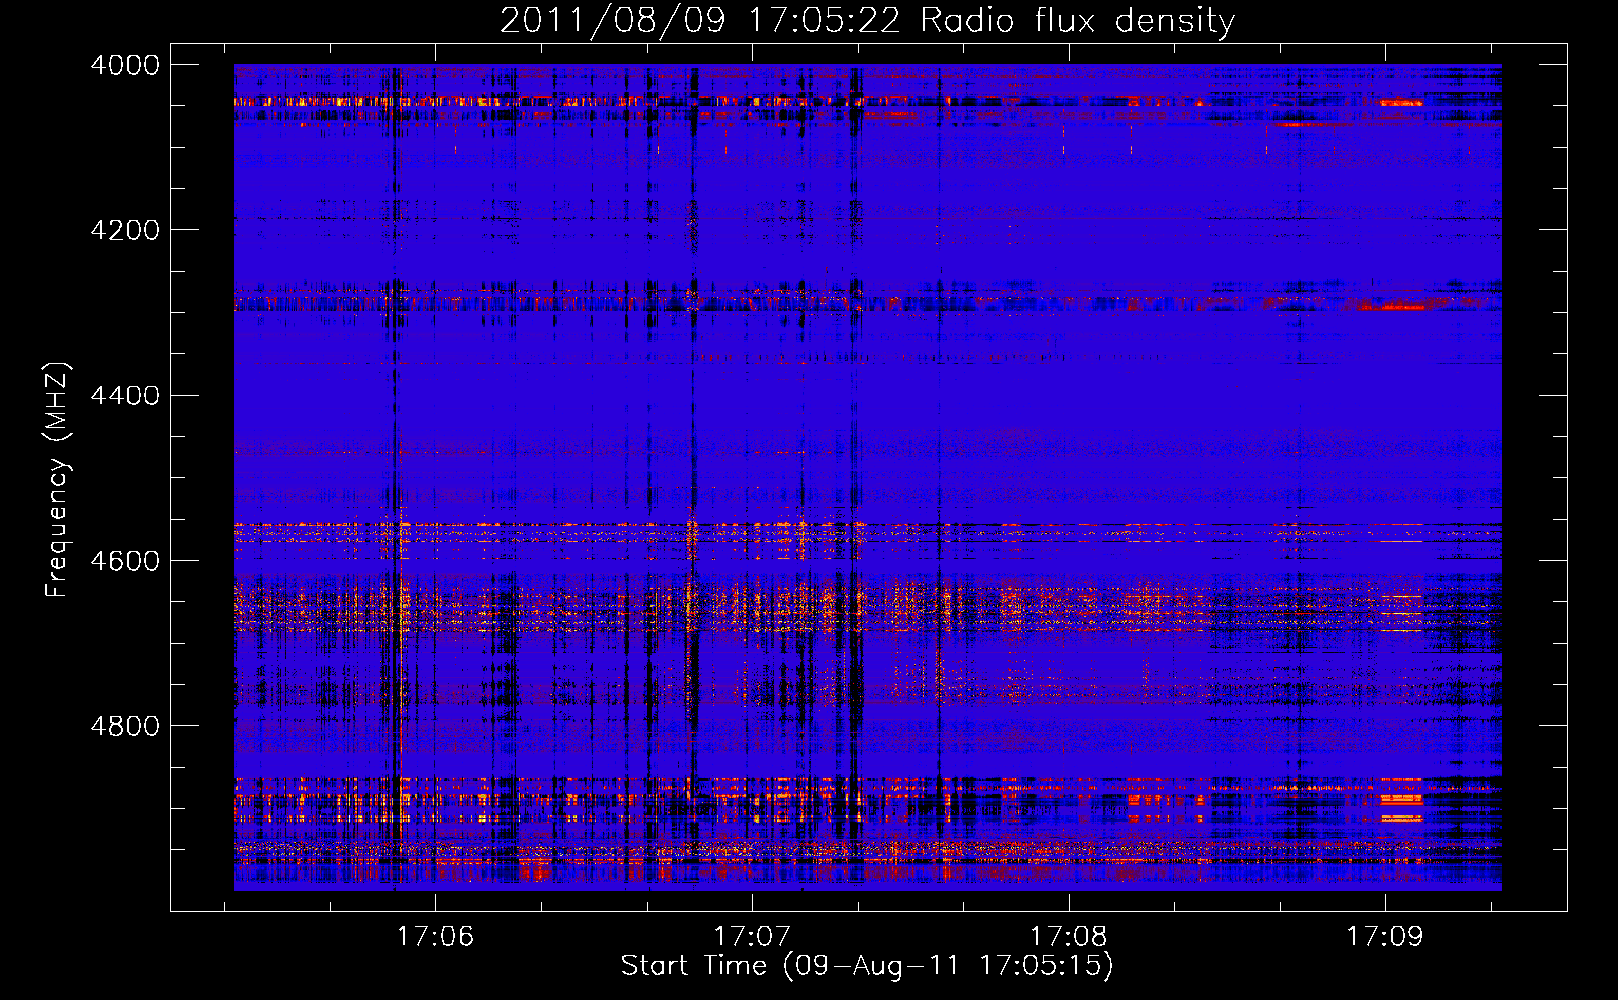Click the 17:08 time axis label
The width and height of the screenshot is (1618, 1000).
pyautogui.click(x=1068, y=937)
